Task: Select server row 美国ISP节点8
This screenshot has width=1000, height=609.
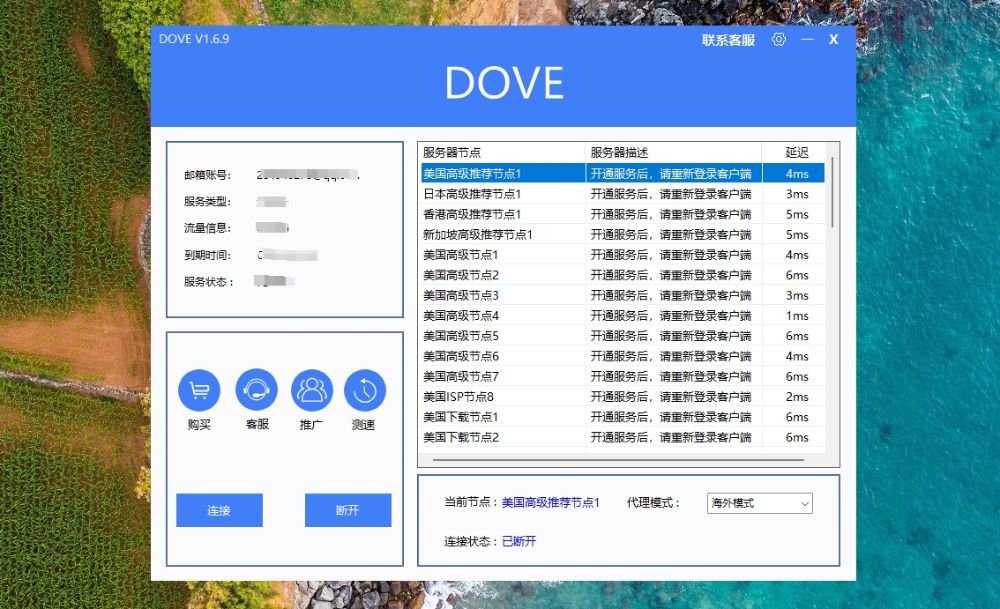Action: 622,397
